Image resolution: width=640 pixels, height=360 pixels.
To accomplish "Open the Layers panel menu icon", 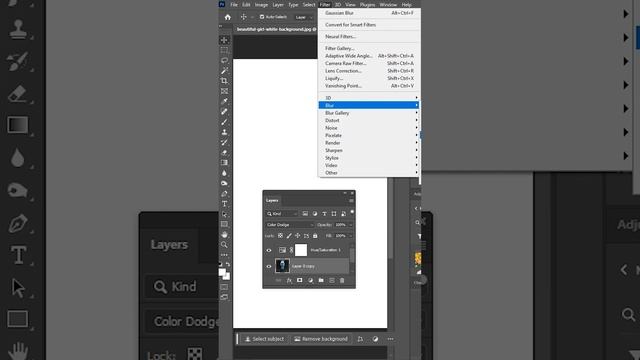I will (351, 200).
